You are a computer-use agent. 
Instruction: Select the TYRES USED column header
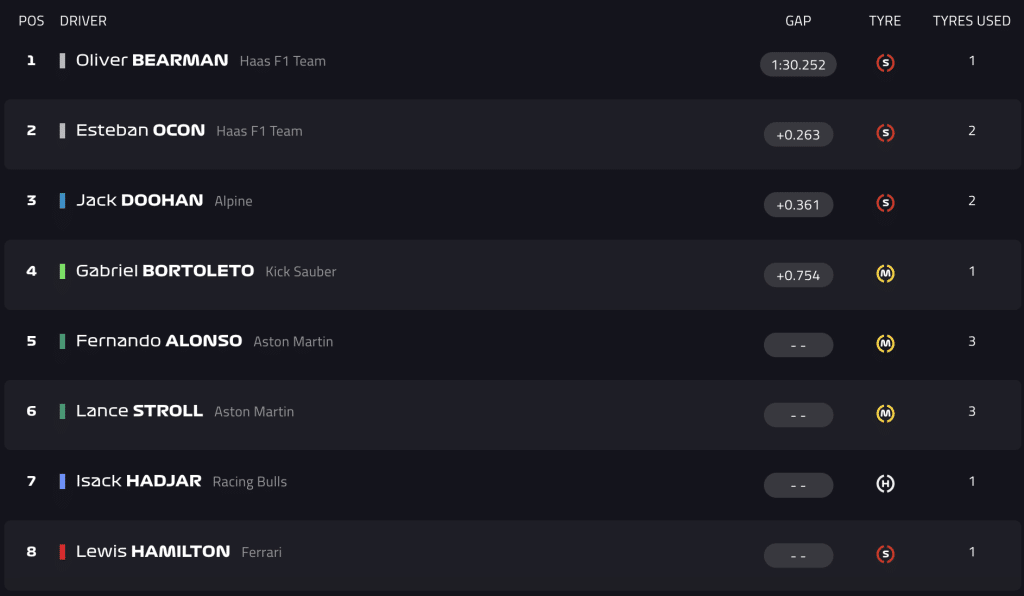click(971, 21)
